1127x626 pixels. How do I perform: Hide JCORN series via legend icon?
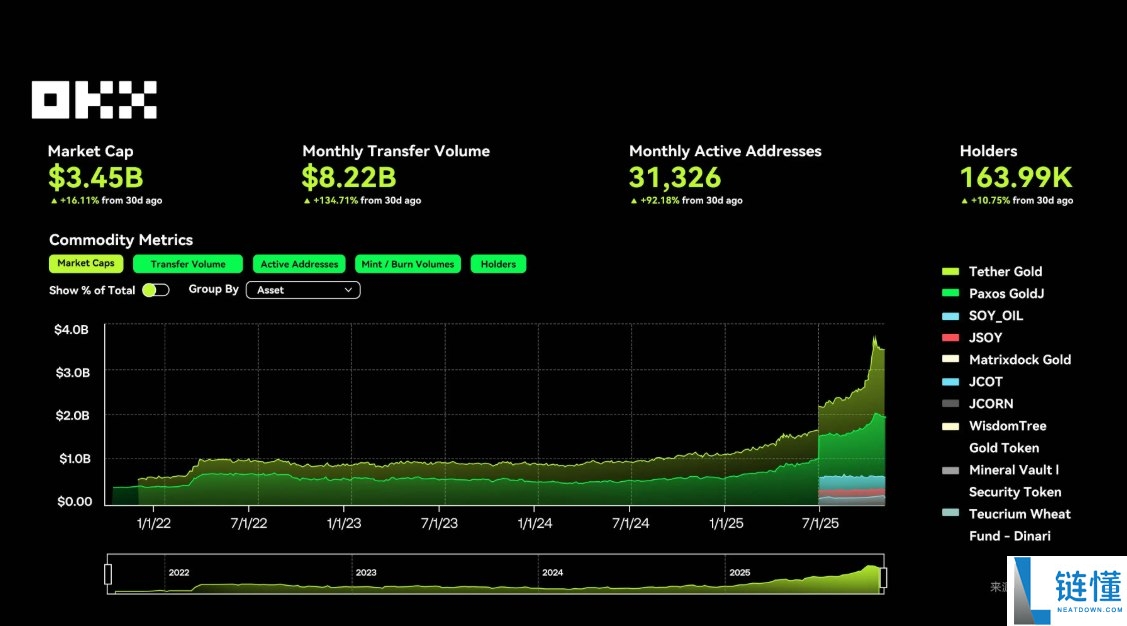tap(950, 404)
